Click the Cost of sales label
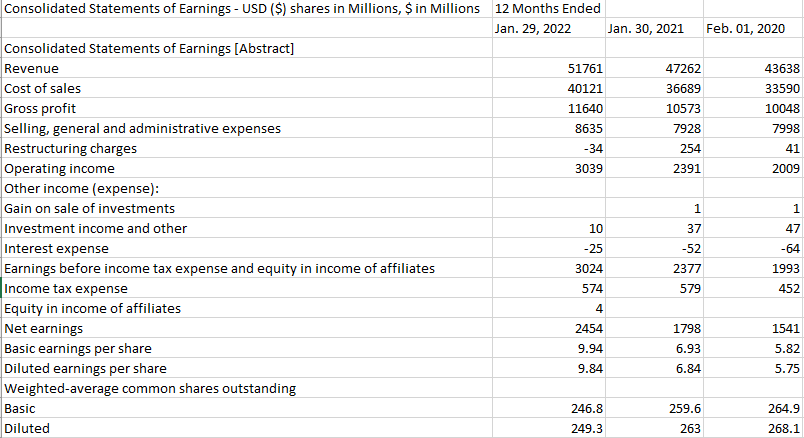 (x=43, y=89)
